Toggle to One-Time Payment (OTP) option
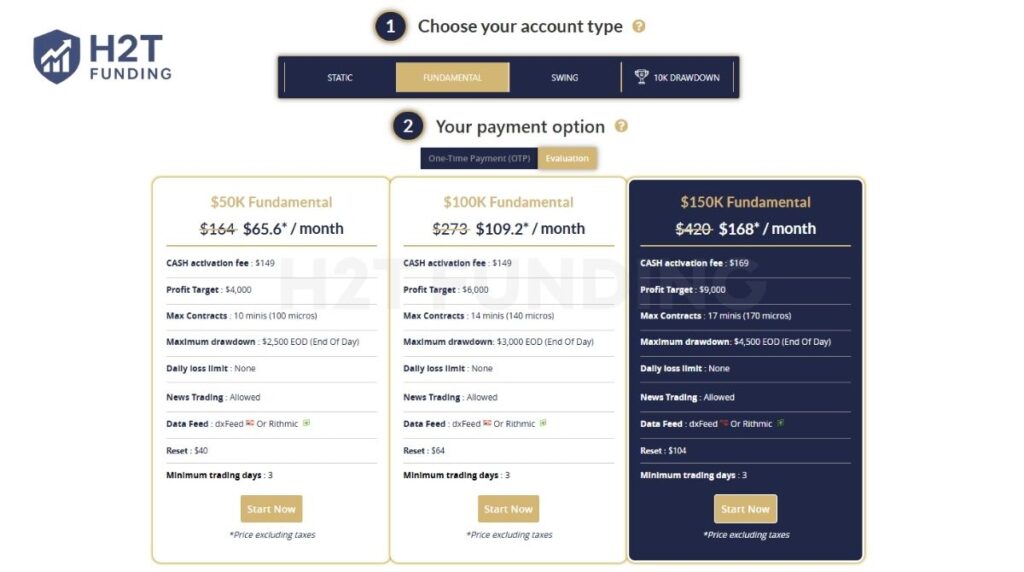Image resolution: width=1024 pixels, height=572 pixels. [x=479, y=158]
